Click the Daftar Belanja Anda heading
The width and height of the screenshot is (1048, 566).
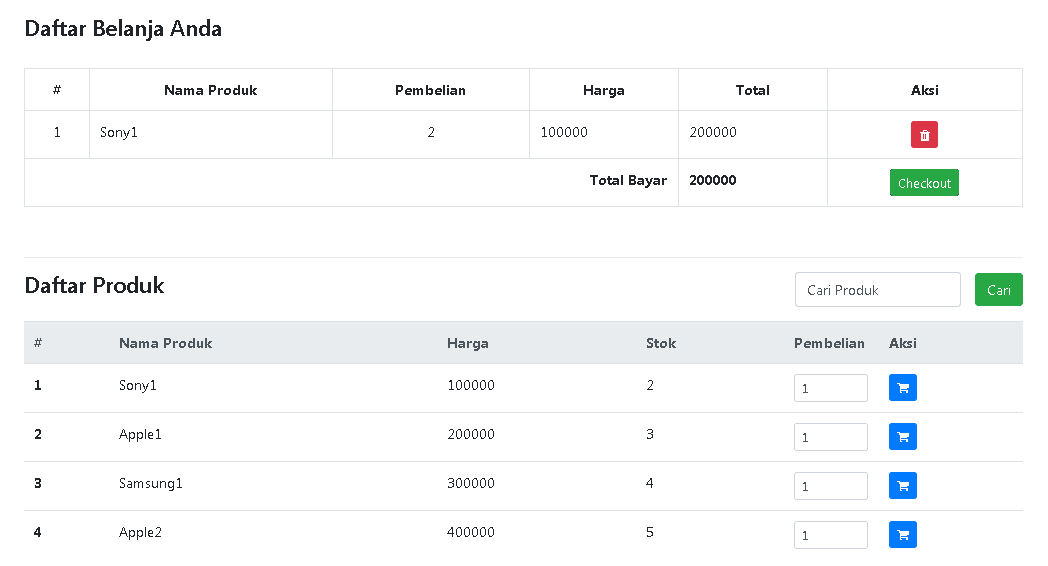pyautogui.click(x=123, y=29)
